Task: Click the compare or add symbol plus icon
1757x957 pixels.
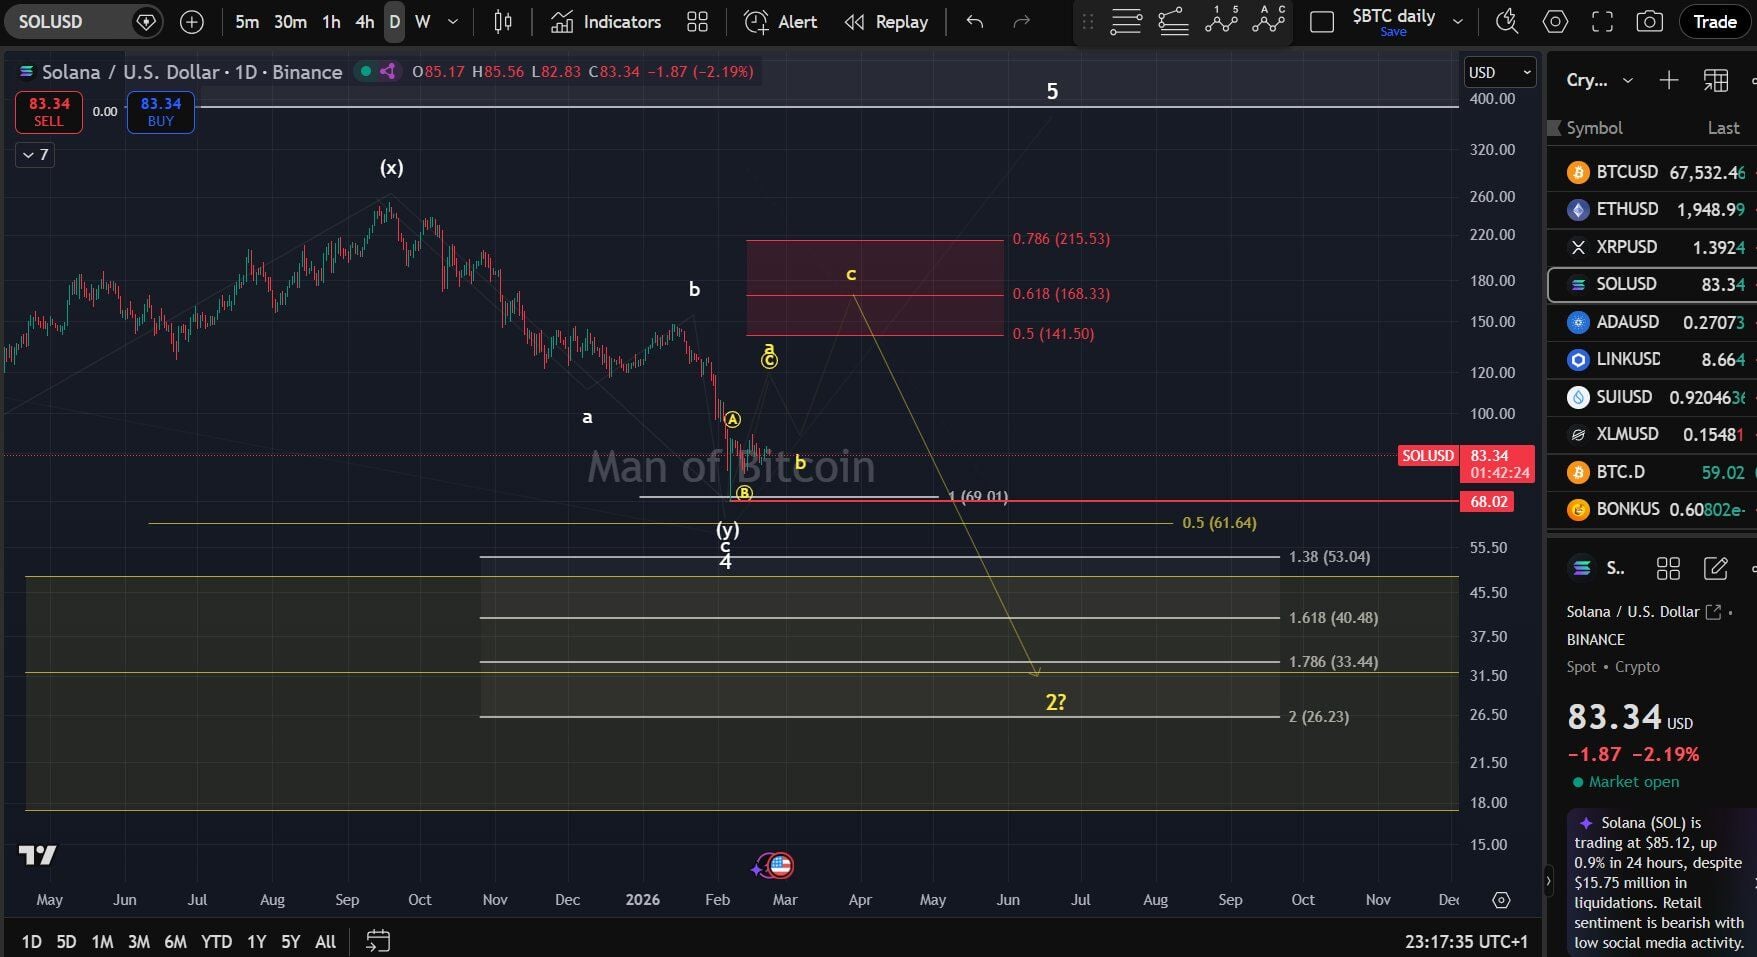Action: 191,21
